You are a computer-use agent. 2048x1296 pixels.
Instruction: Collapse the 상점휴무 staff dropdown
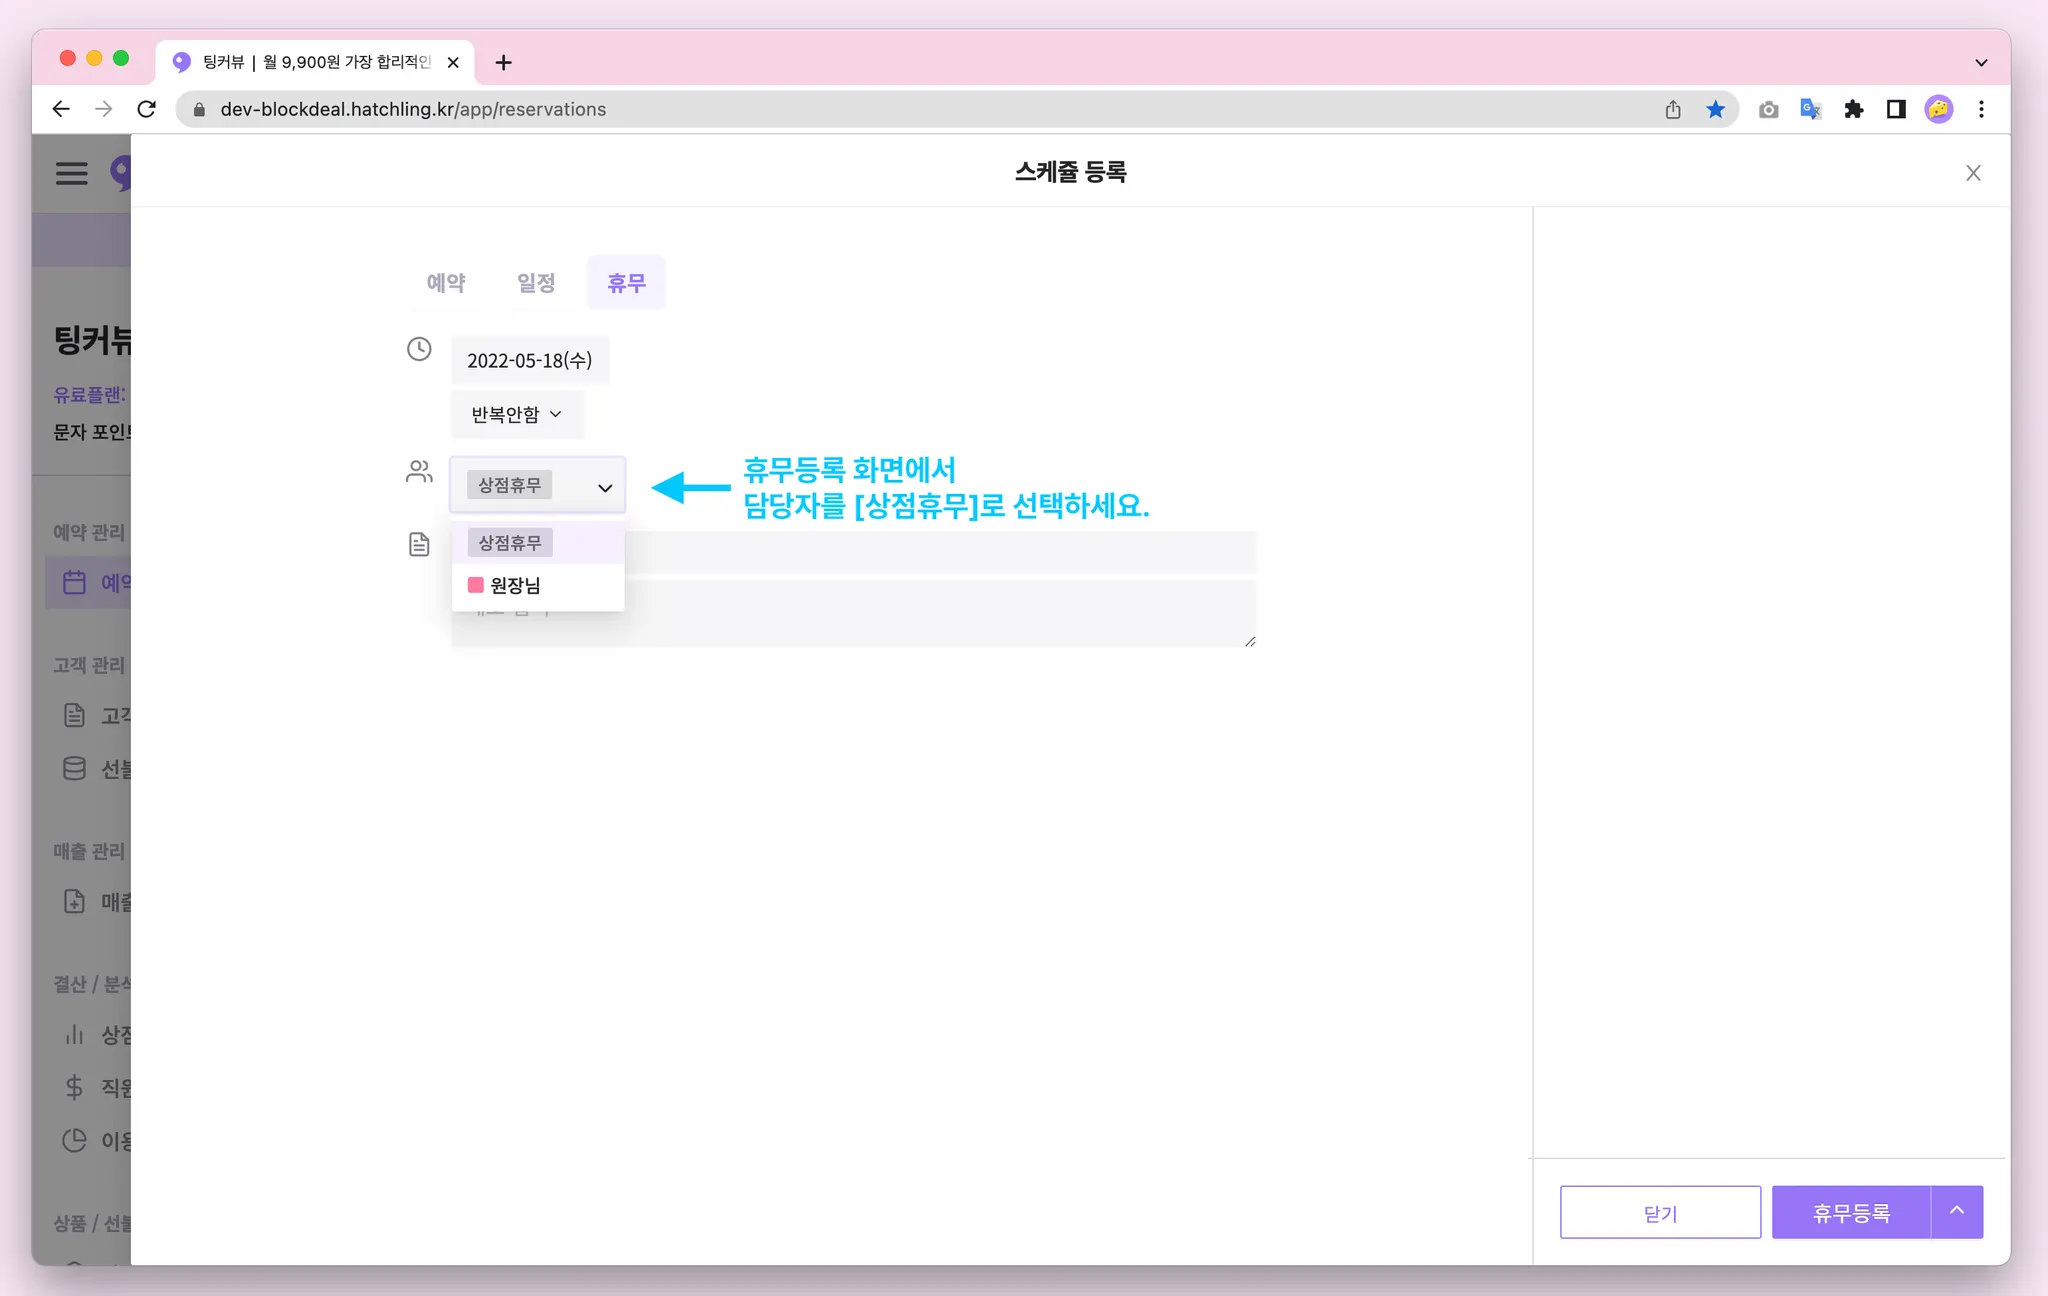point(604,487)
